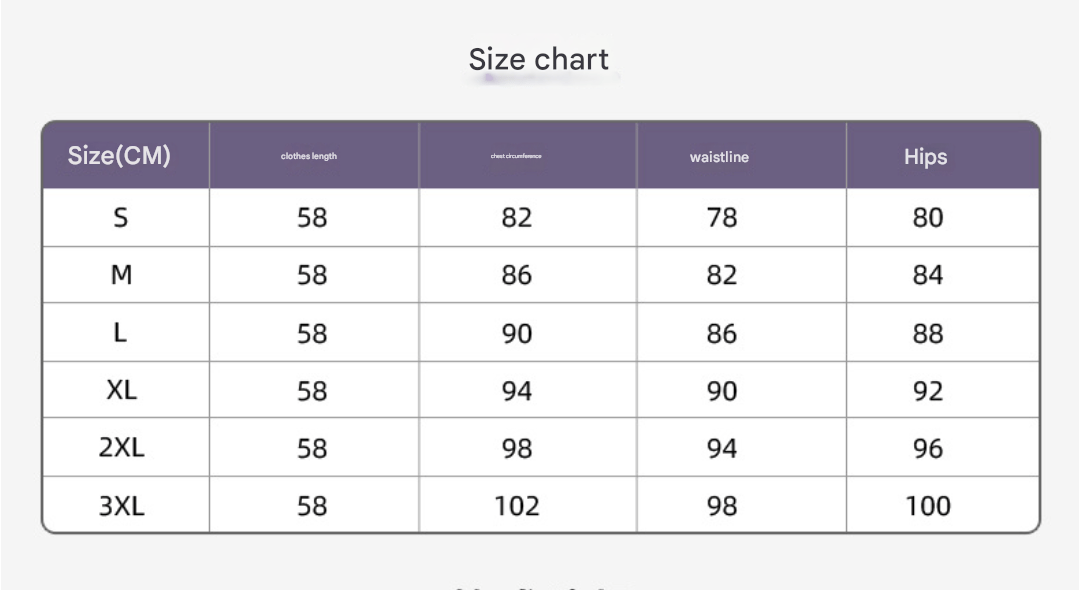The image size is (1079, 590).
Task: Click the M size row label
Action: tap(121, 275)
